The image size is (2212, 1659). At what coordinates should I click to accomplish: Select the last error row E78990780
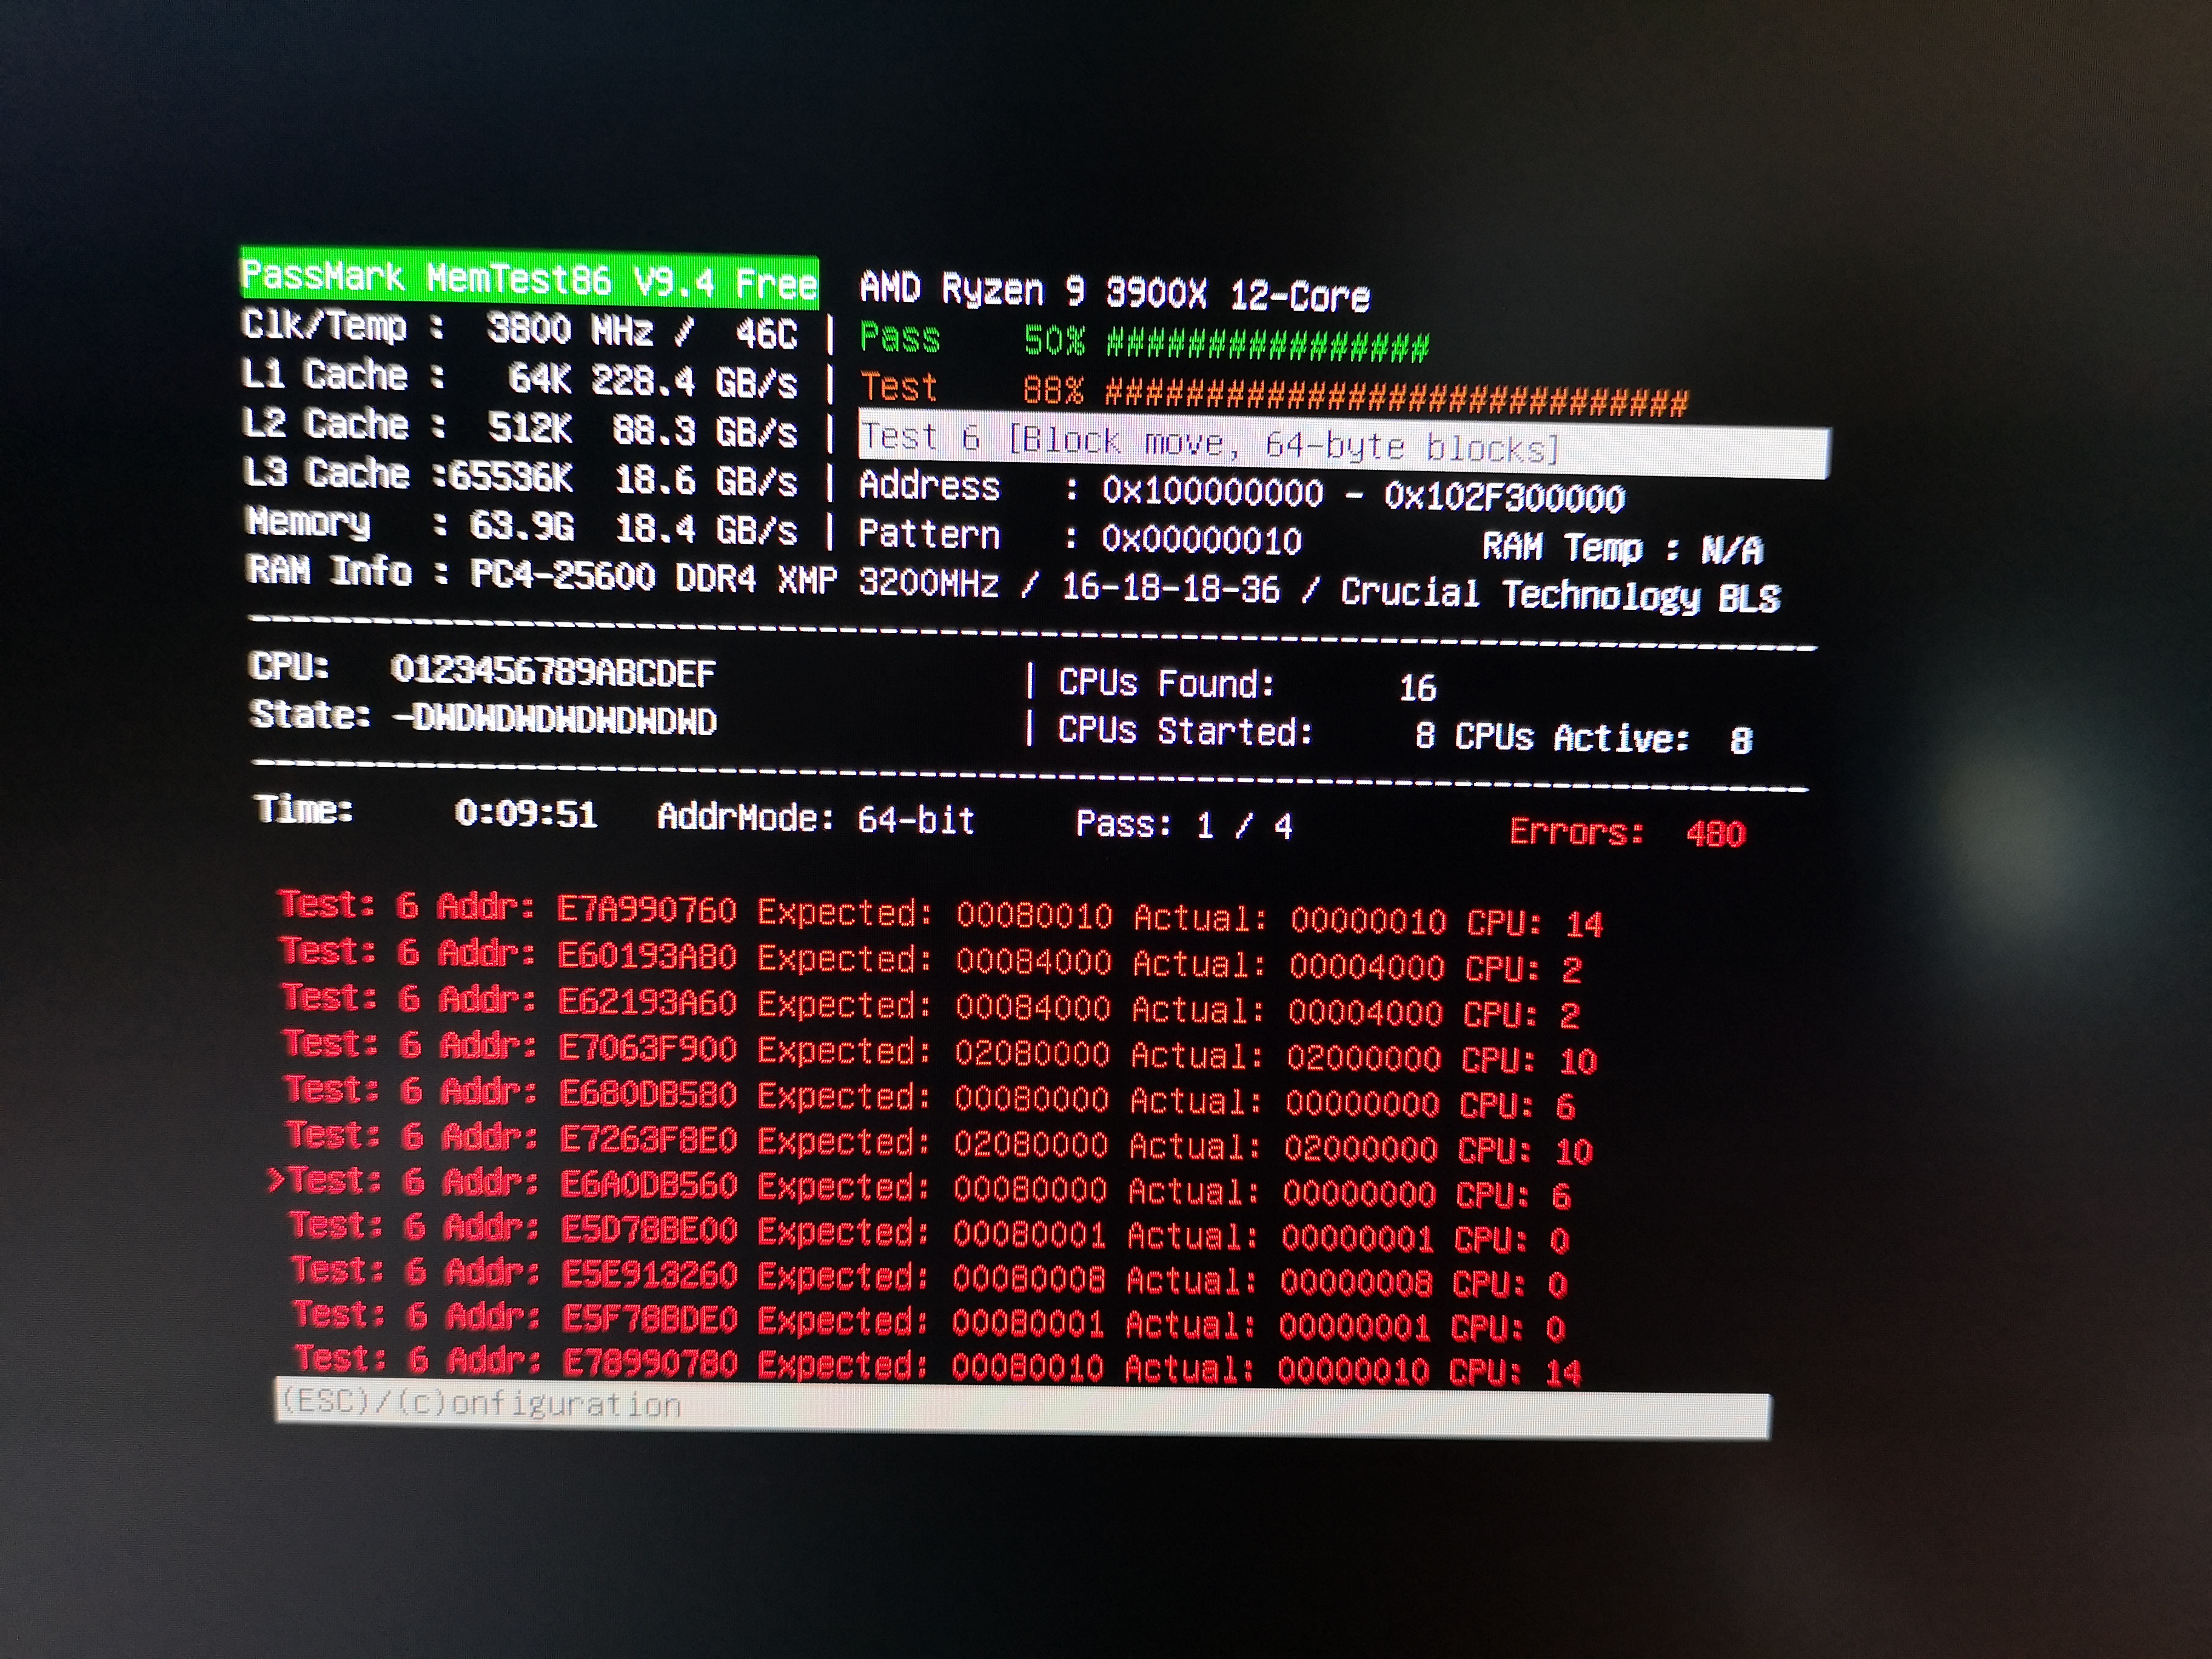[x=936, y=1365]
